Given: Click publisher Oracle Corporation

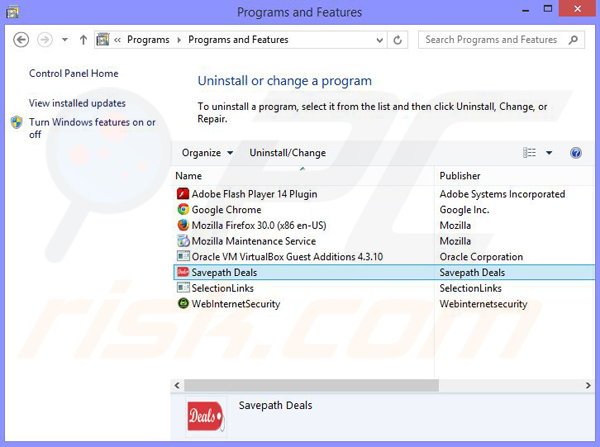Looking at the screenshot, I should 481,257.
